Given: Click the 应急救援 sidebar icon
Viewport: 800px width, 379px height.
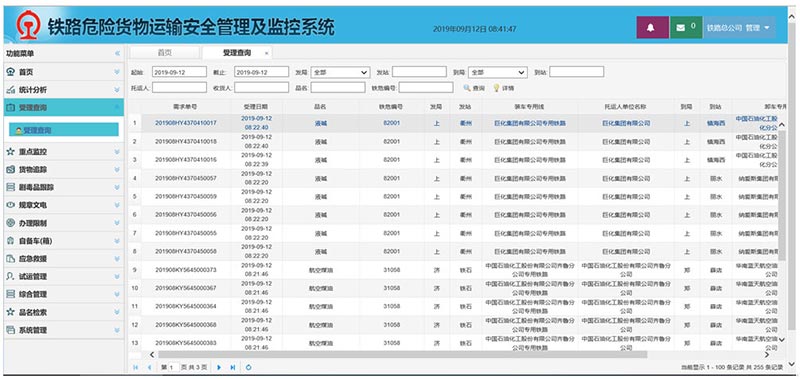Looking at the screenshot, I should pyautogui.click(x=10, y=259).
